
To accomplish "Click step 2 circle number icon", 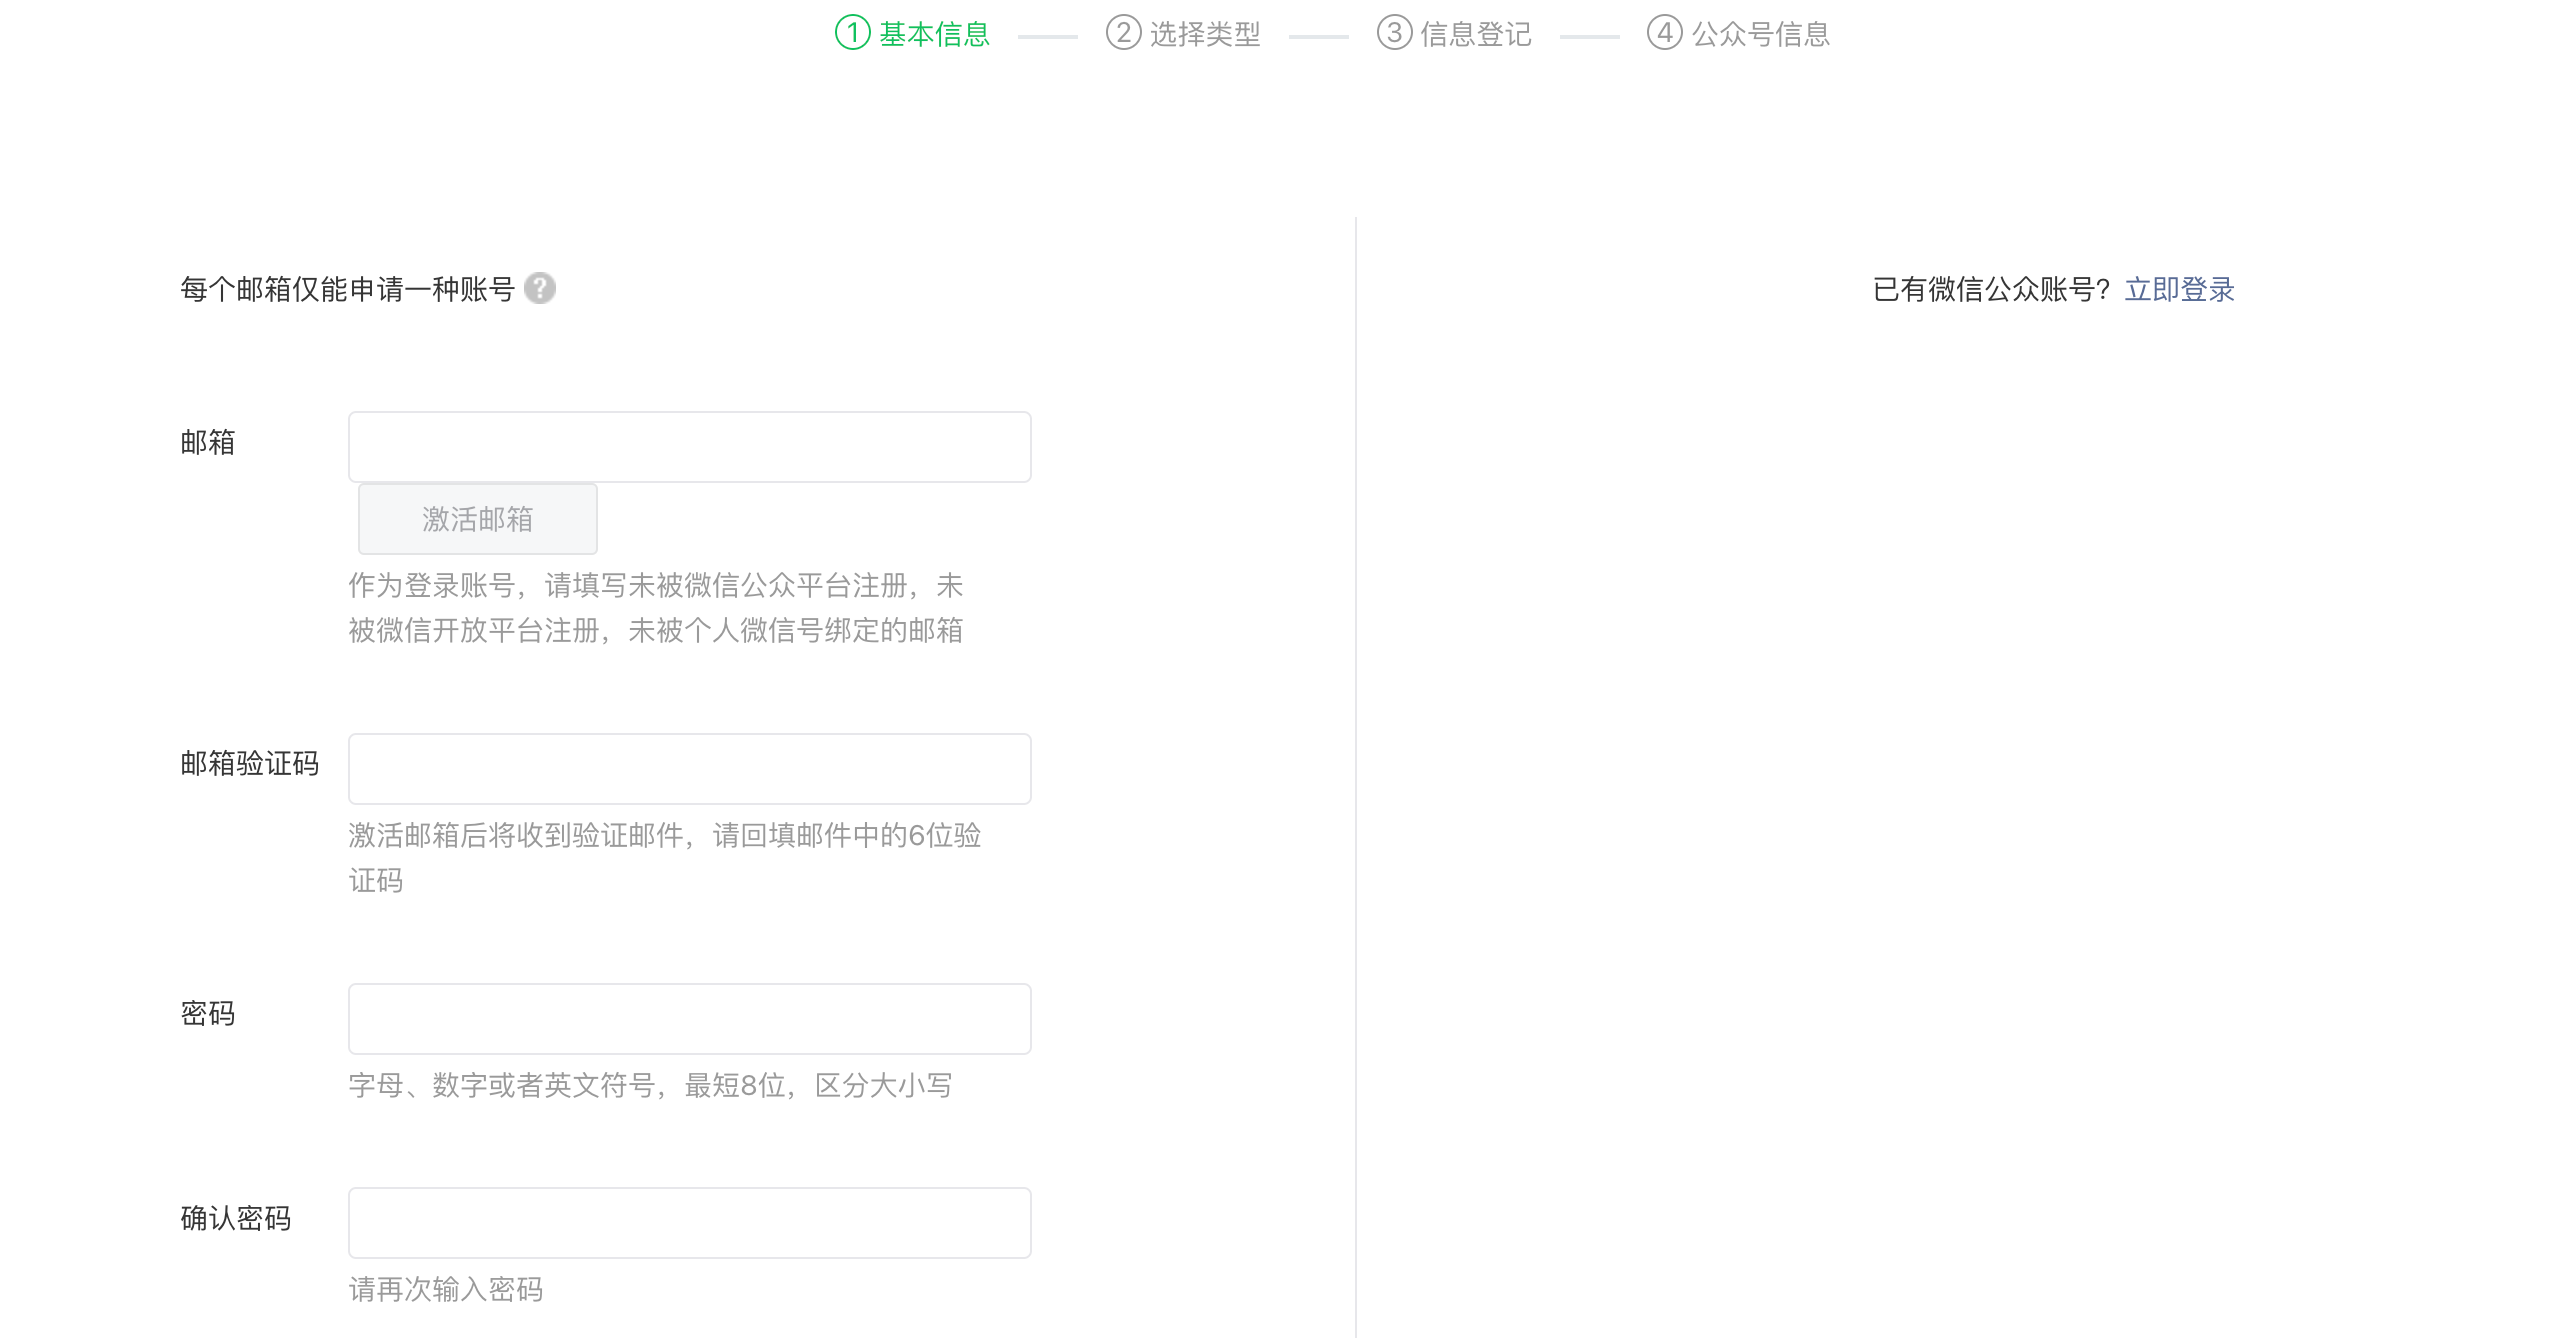I will pyautogui.click(x=1123, y=33).
